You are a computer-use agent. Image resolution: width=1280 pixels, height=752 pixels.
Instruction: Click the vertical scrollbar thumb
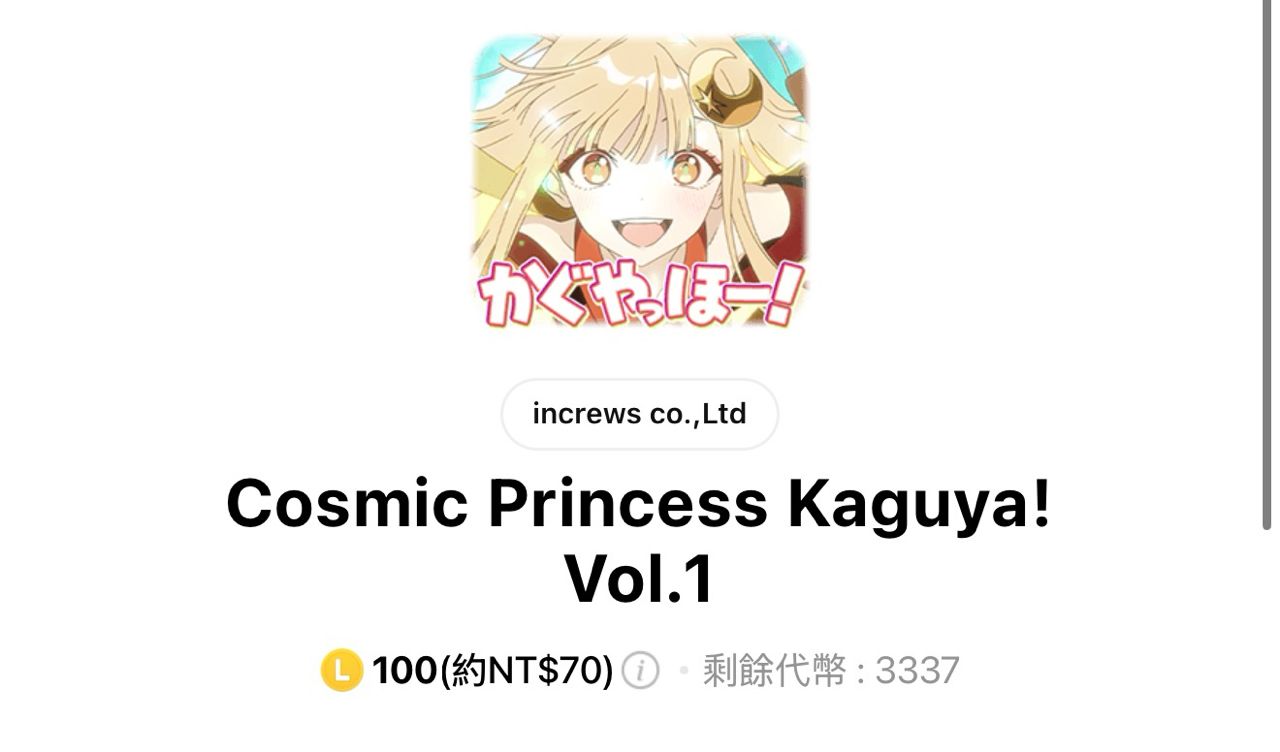(x=1266, y=265)
